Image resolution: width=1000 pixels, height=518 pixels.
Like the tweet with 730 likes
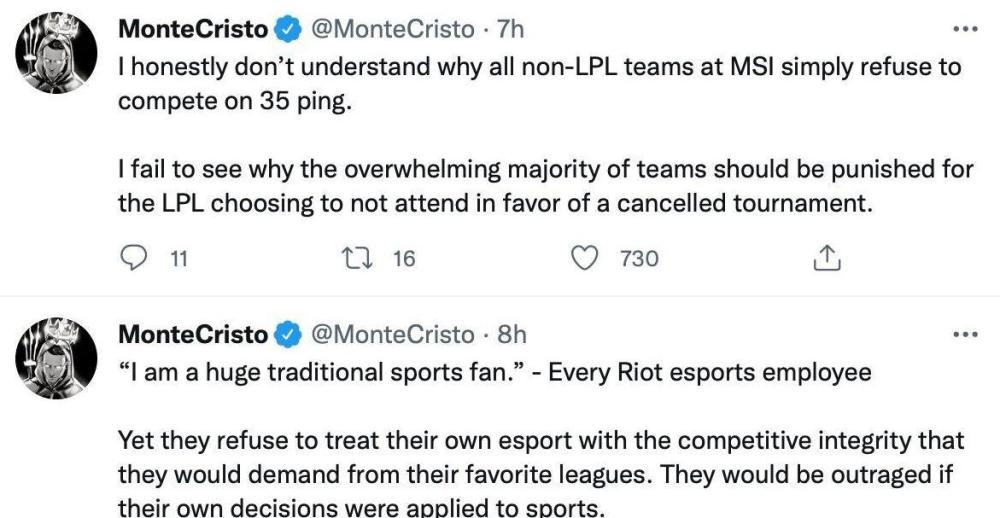[x=583, y=258]
